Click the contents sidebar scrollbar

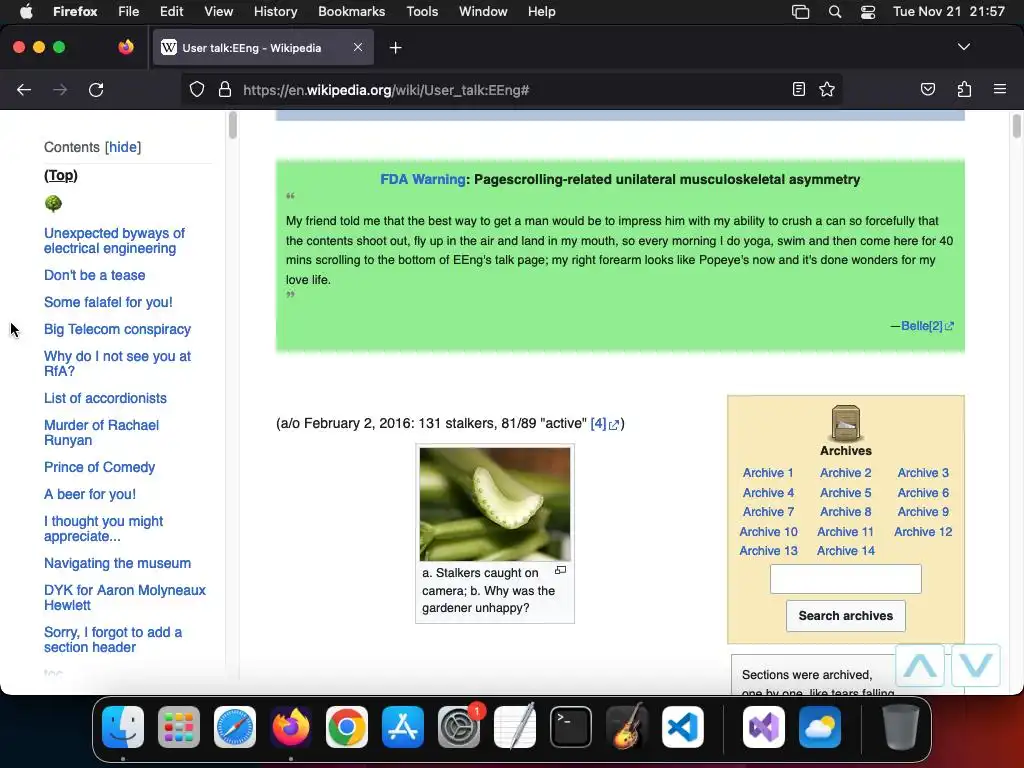pos(232,125)
